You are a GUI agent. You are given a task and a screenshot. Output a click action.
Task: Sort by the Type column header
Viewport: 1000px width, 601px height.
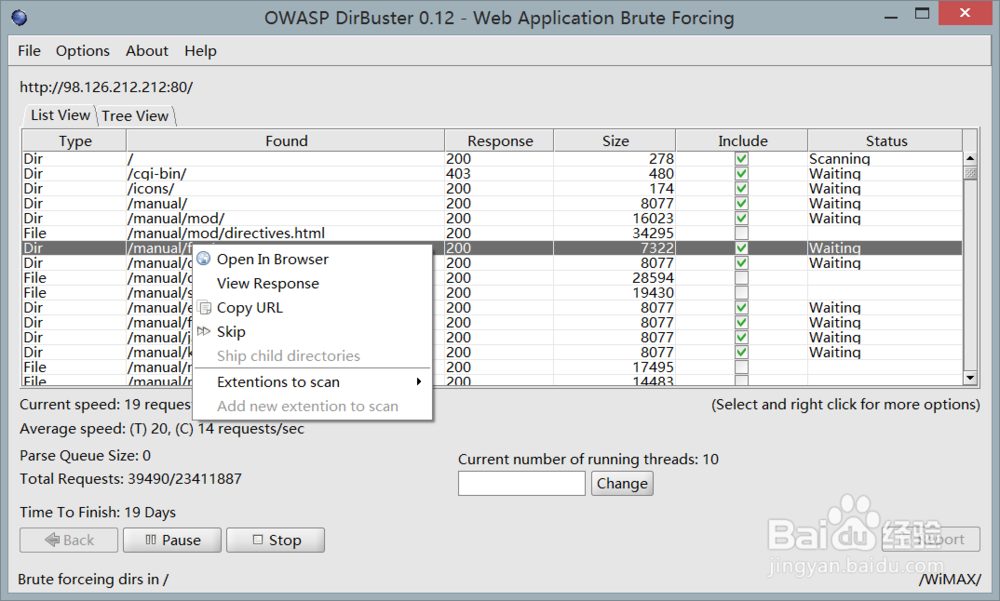click(x=75, y=141)
